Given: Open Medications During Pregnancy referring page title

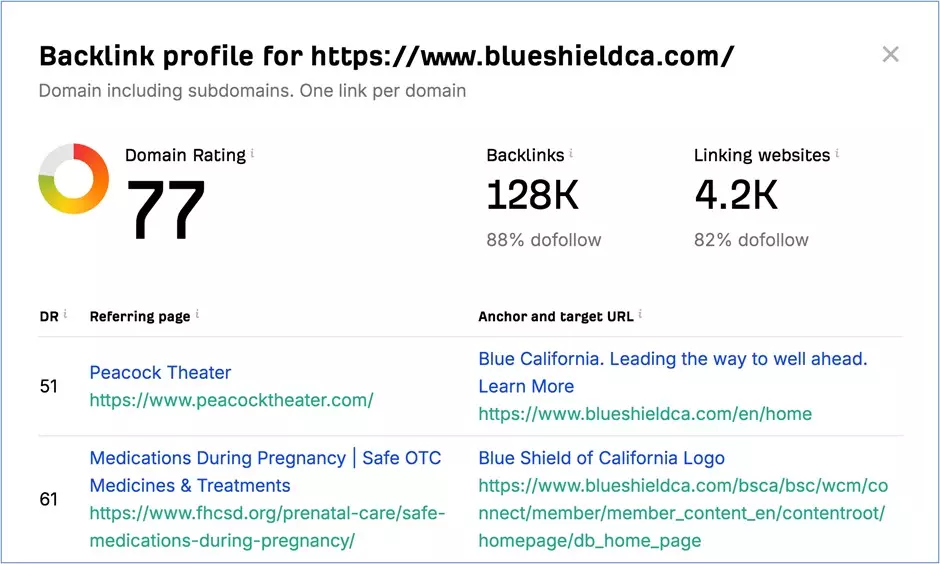Looking at the screenshot, I should (265, 472).
